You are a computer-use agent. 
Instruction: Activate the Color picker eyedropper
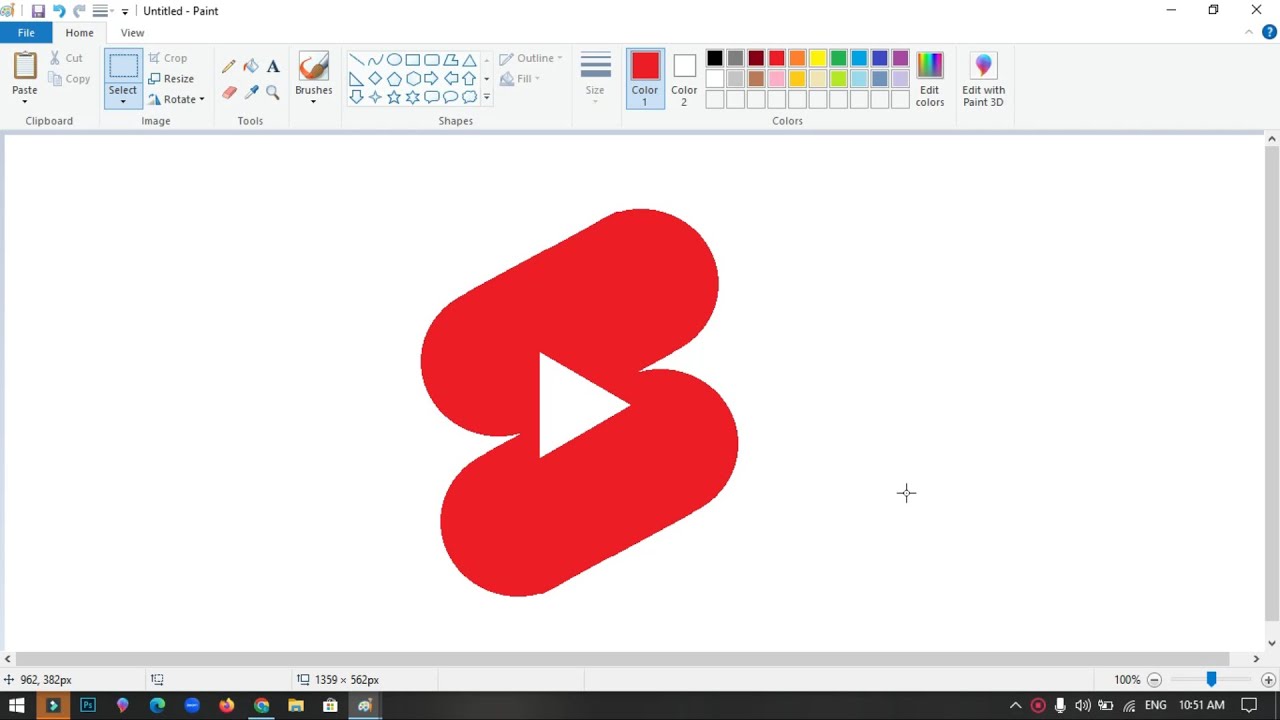pos(251,92)
